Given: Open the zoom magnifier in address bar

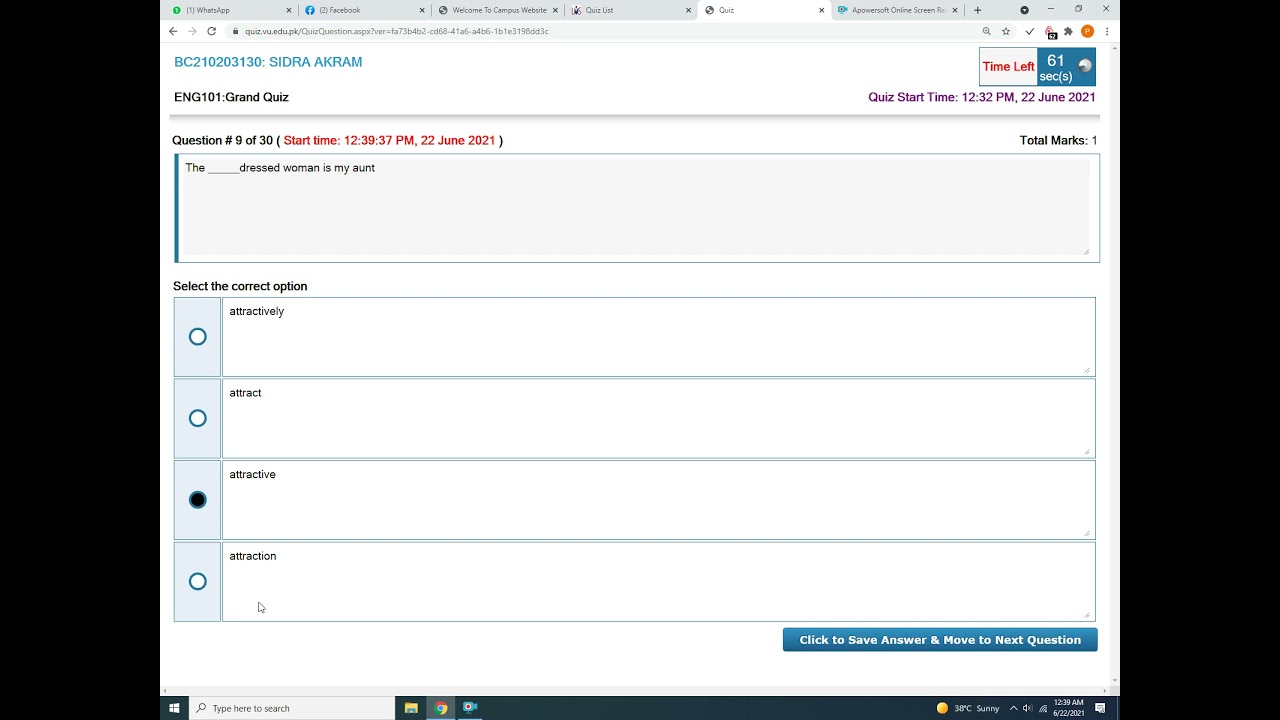Looking at the screenshot, I should point(986,31).
